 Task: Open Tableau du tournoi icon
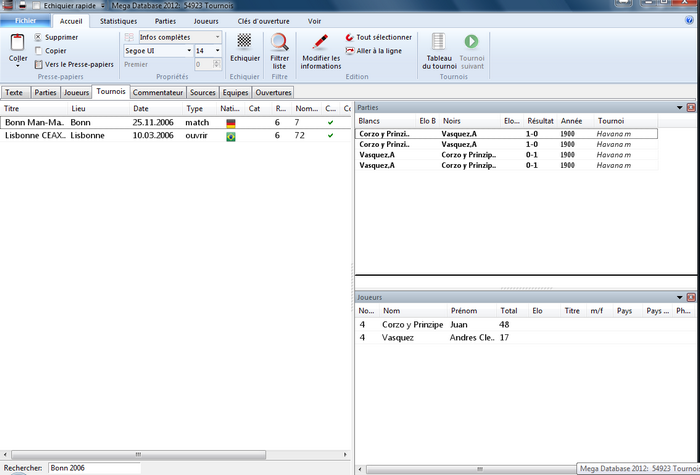click(x=438, y=42)
